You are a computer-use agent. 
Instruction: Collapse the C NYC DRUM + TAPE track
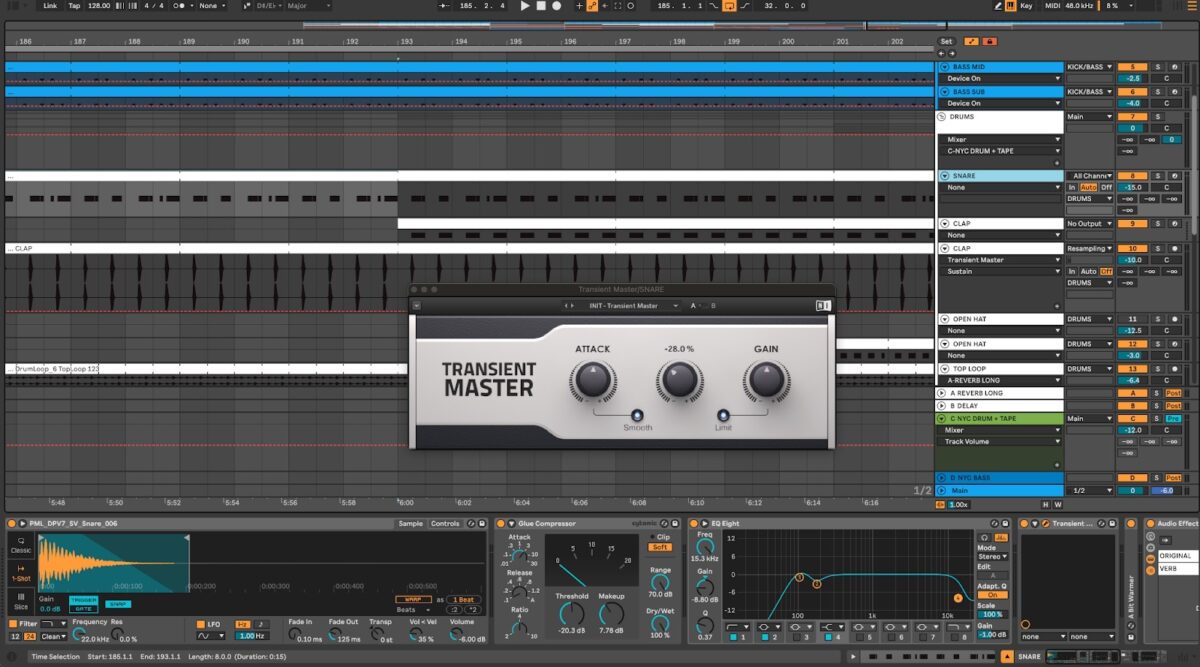coord(941,419)
